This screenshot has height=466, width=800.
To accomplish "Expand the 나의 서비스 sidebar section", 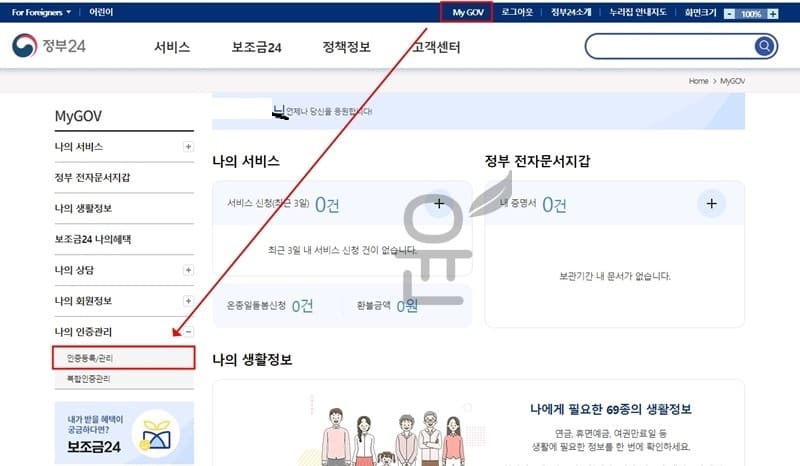I will tap(188, 147).
